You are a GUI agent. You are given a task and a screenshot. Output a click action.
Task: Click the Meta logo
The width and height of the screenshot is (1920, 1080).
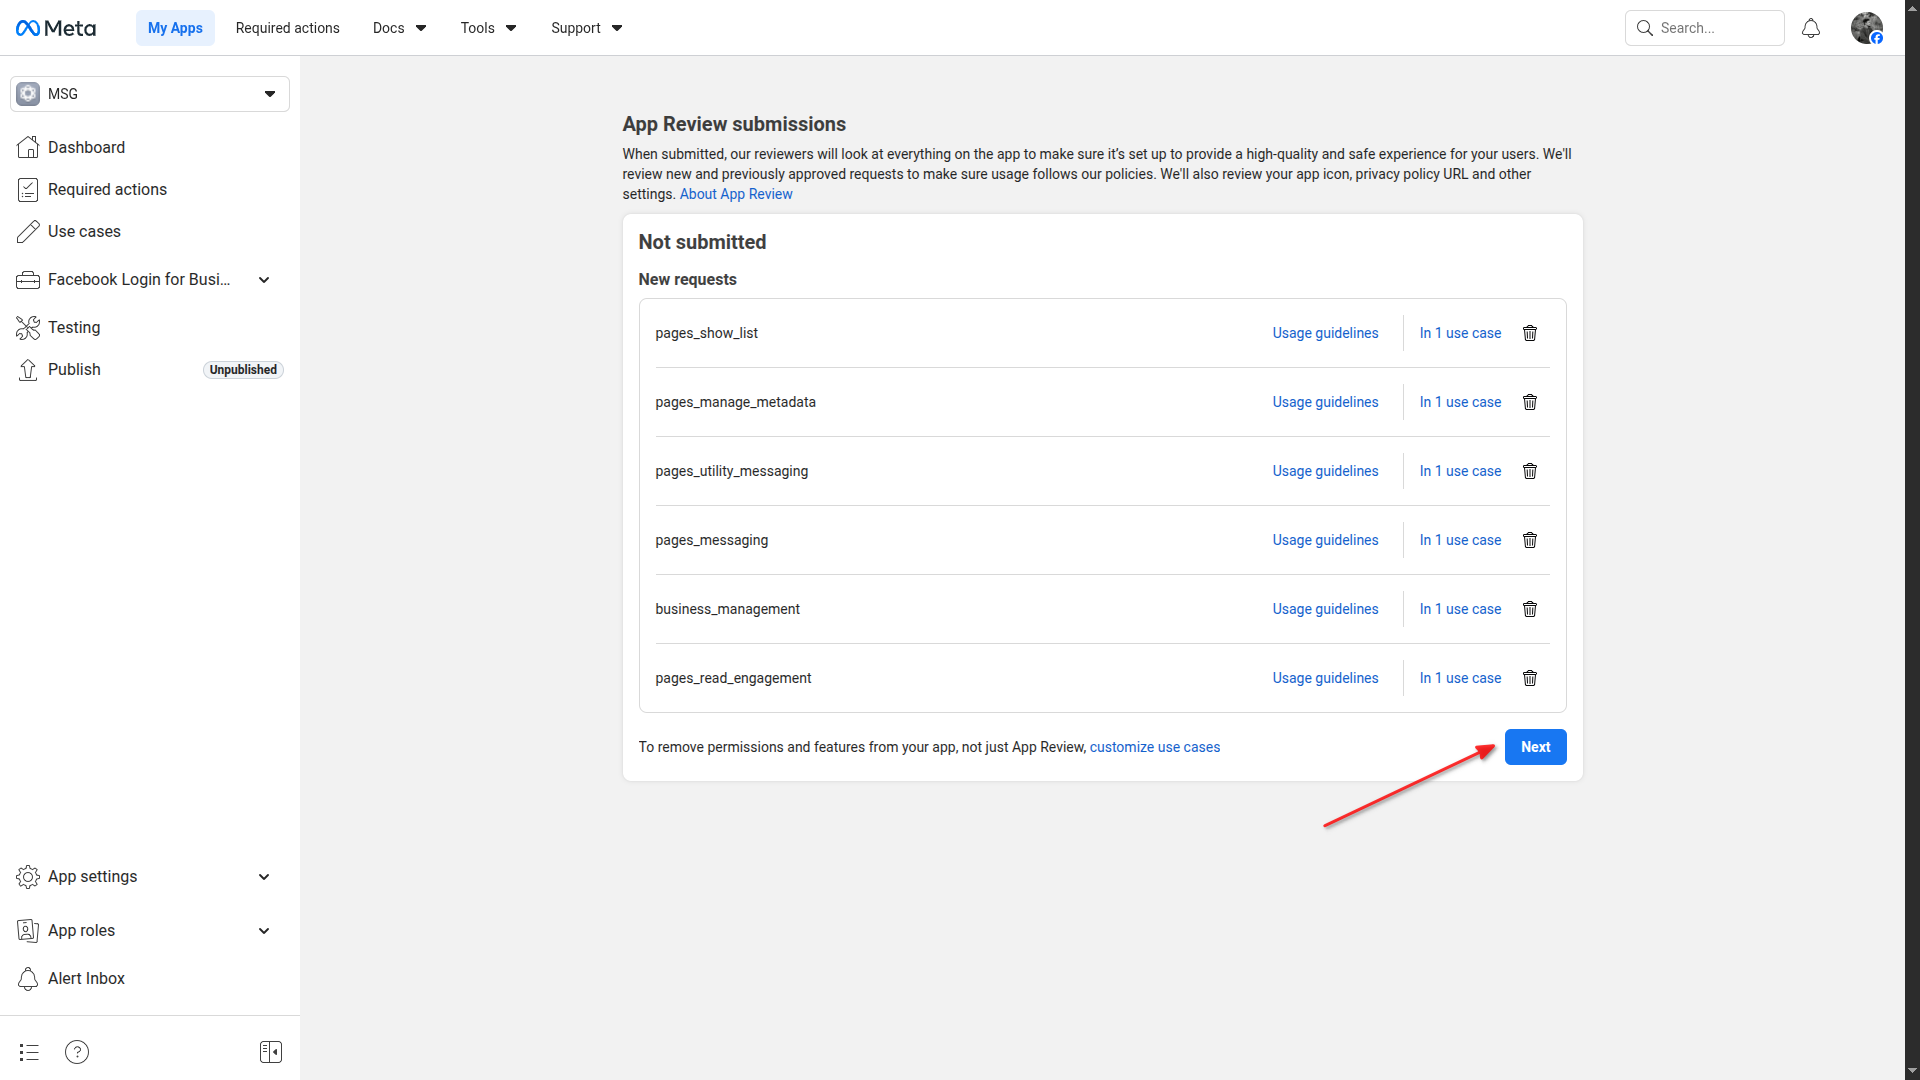[56, 28]
